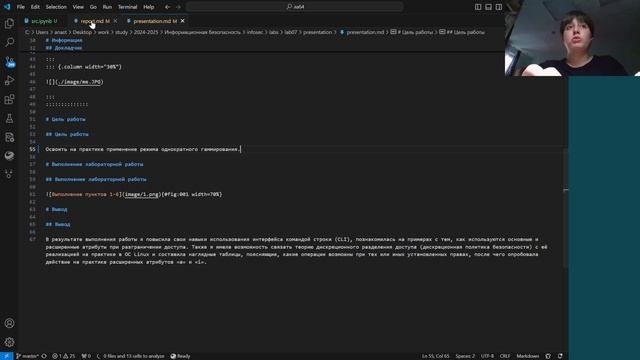Viewport: 640px width, 360px height.
Task: Close the report.md tab
Action: click(116, 21)
